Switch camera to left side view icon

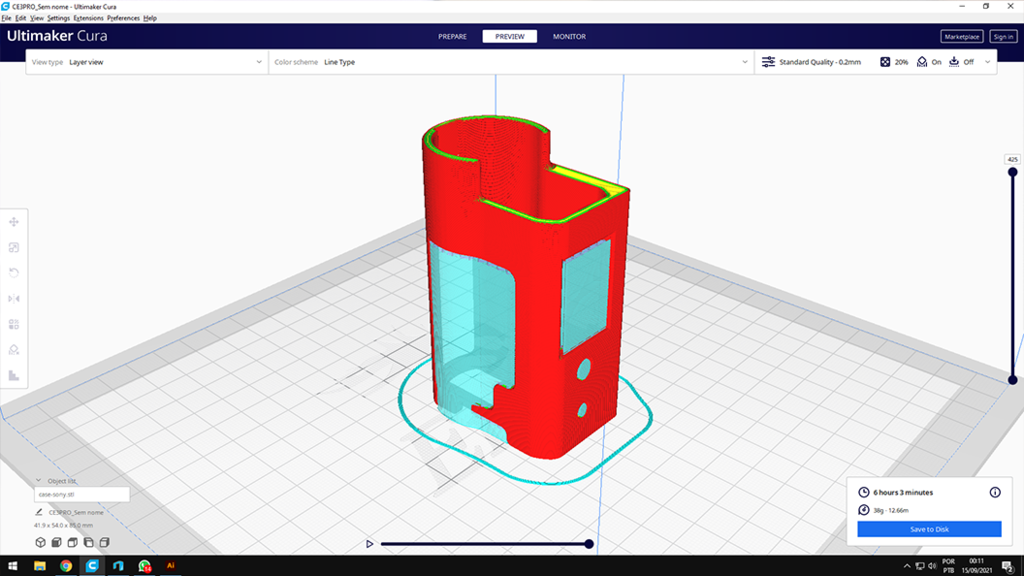88,542
